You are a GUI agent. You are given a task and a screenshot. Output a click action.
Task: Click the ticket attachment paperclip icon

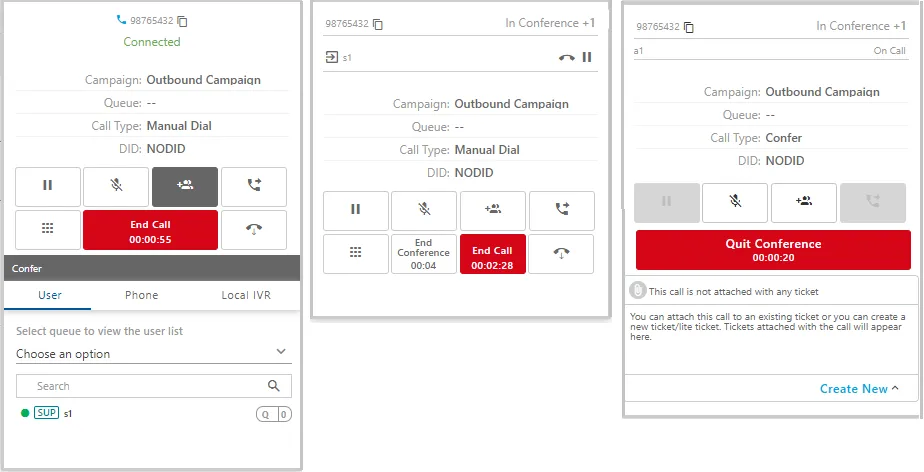coord(638,291)
